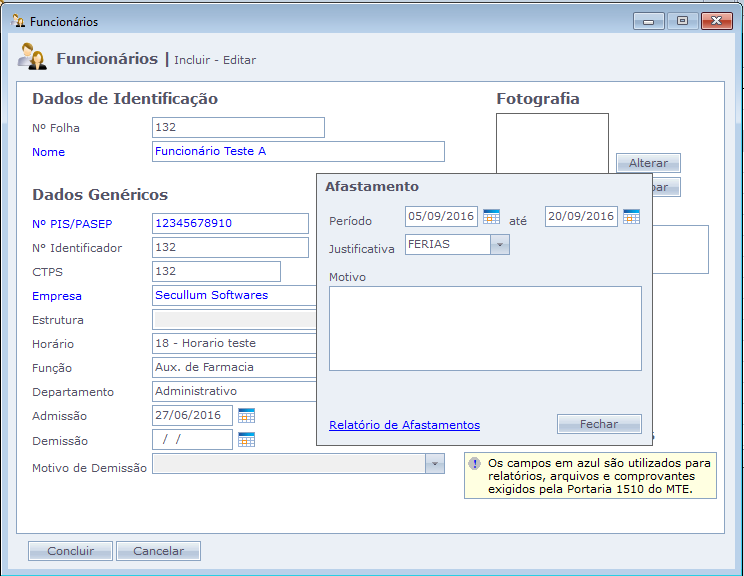Click the info icon in the yellow notice
The image size is (744, 576).
coord(475,464)
